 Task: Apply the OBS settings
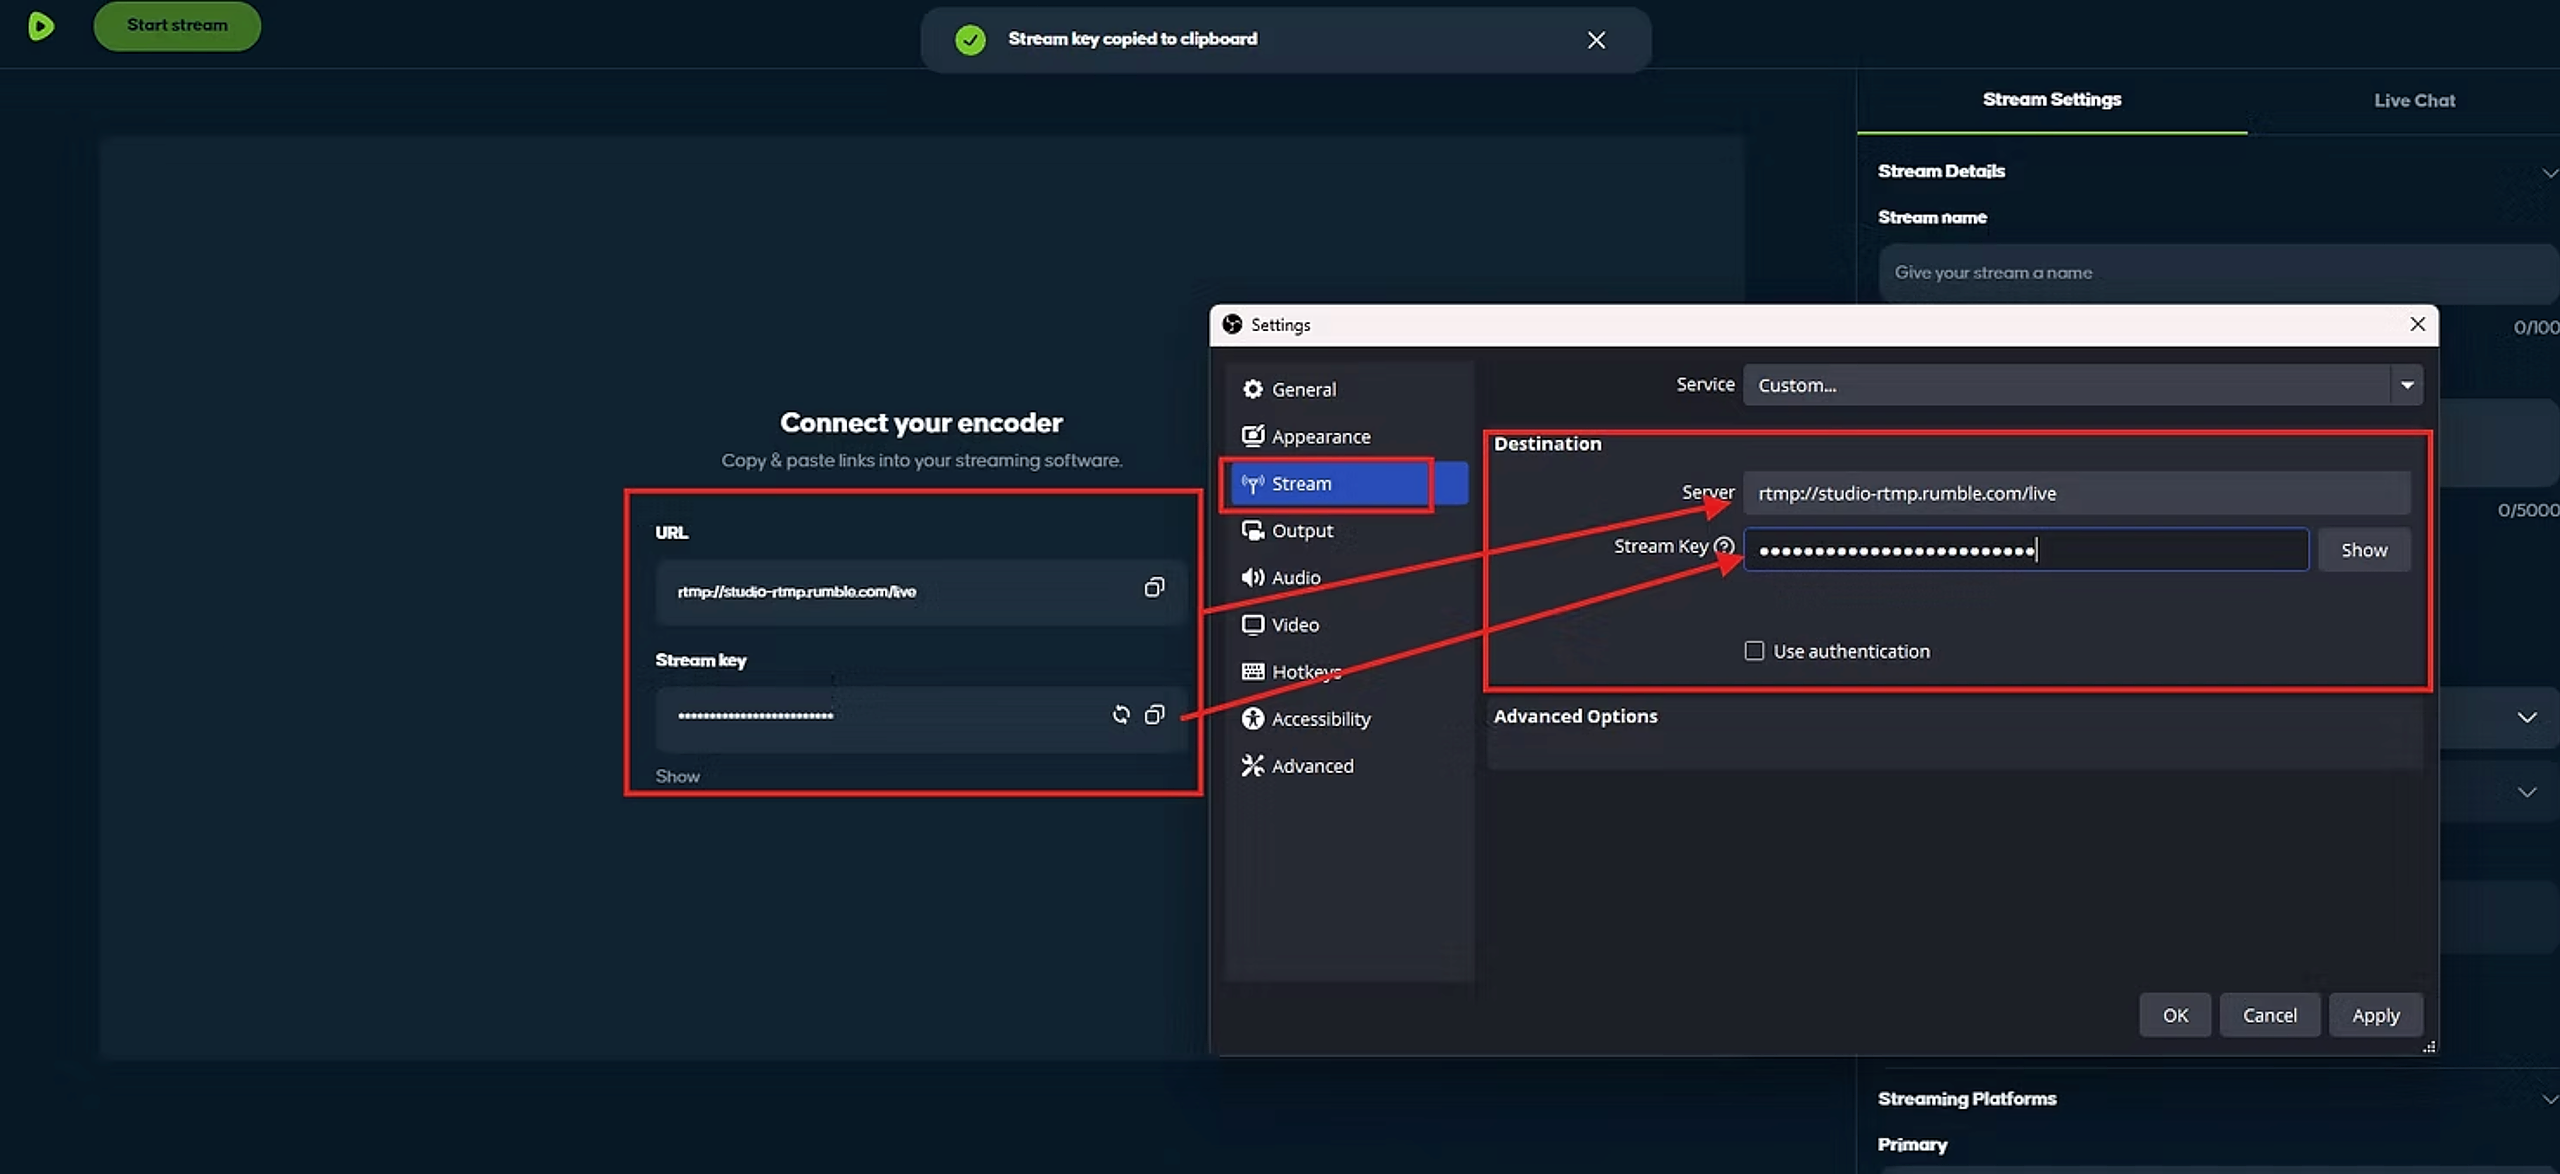[x=2375, y=1015]
